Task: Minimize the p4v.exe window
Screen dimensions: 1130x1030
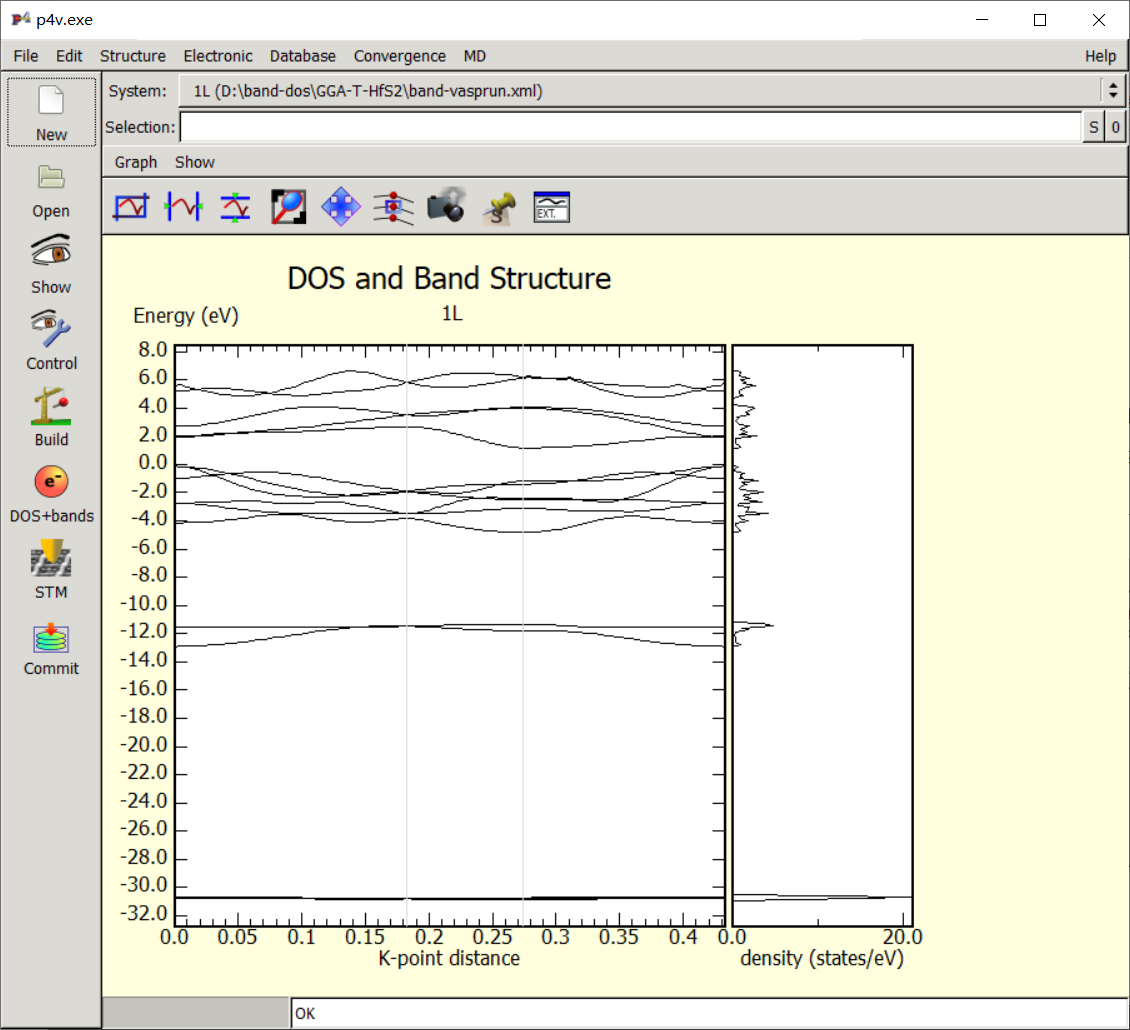Action: 982,19
